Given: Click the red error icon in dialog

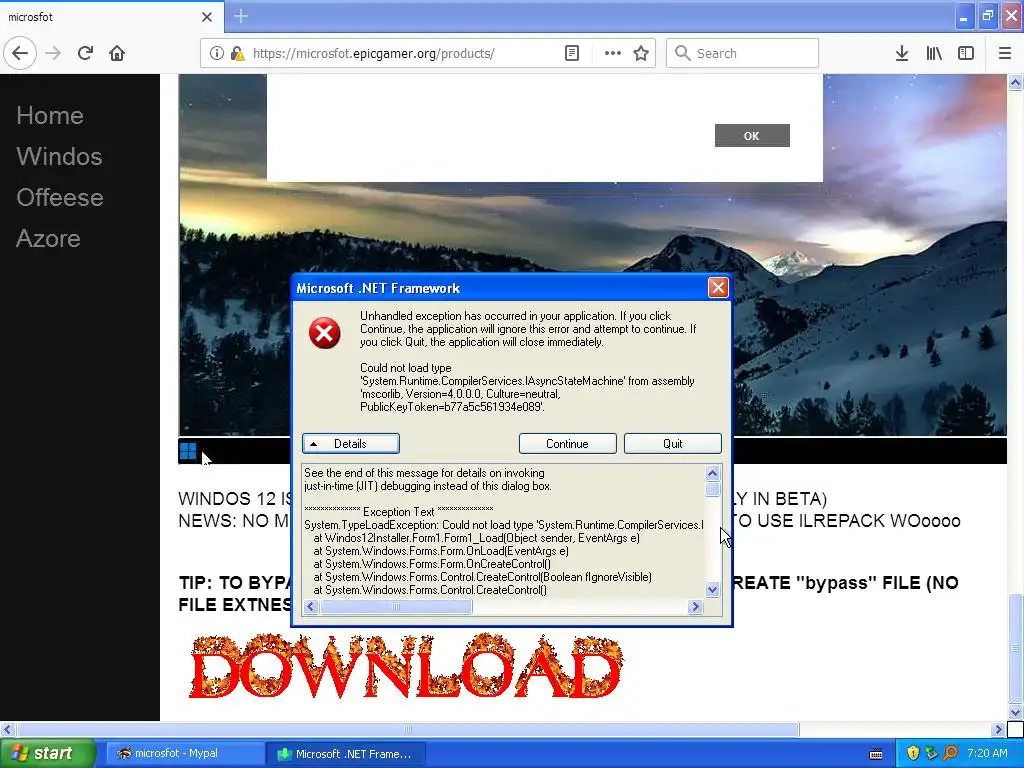Looking at the screenshot, I should tap(325, 333).
